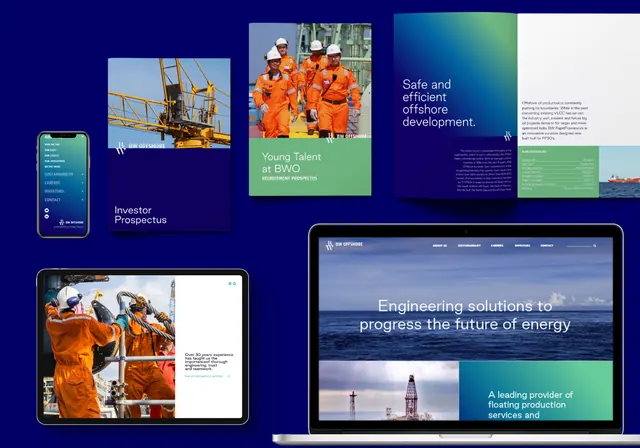The image size is (640, 448).
Task: Click the BW monogram on open brochure spread
Action: pyautogui.click(x=507, y=136)
